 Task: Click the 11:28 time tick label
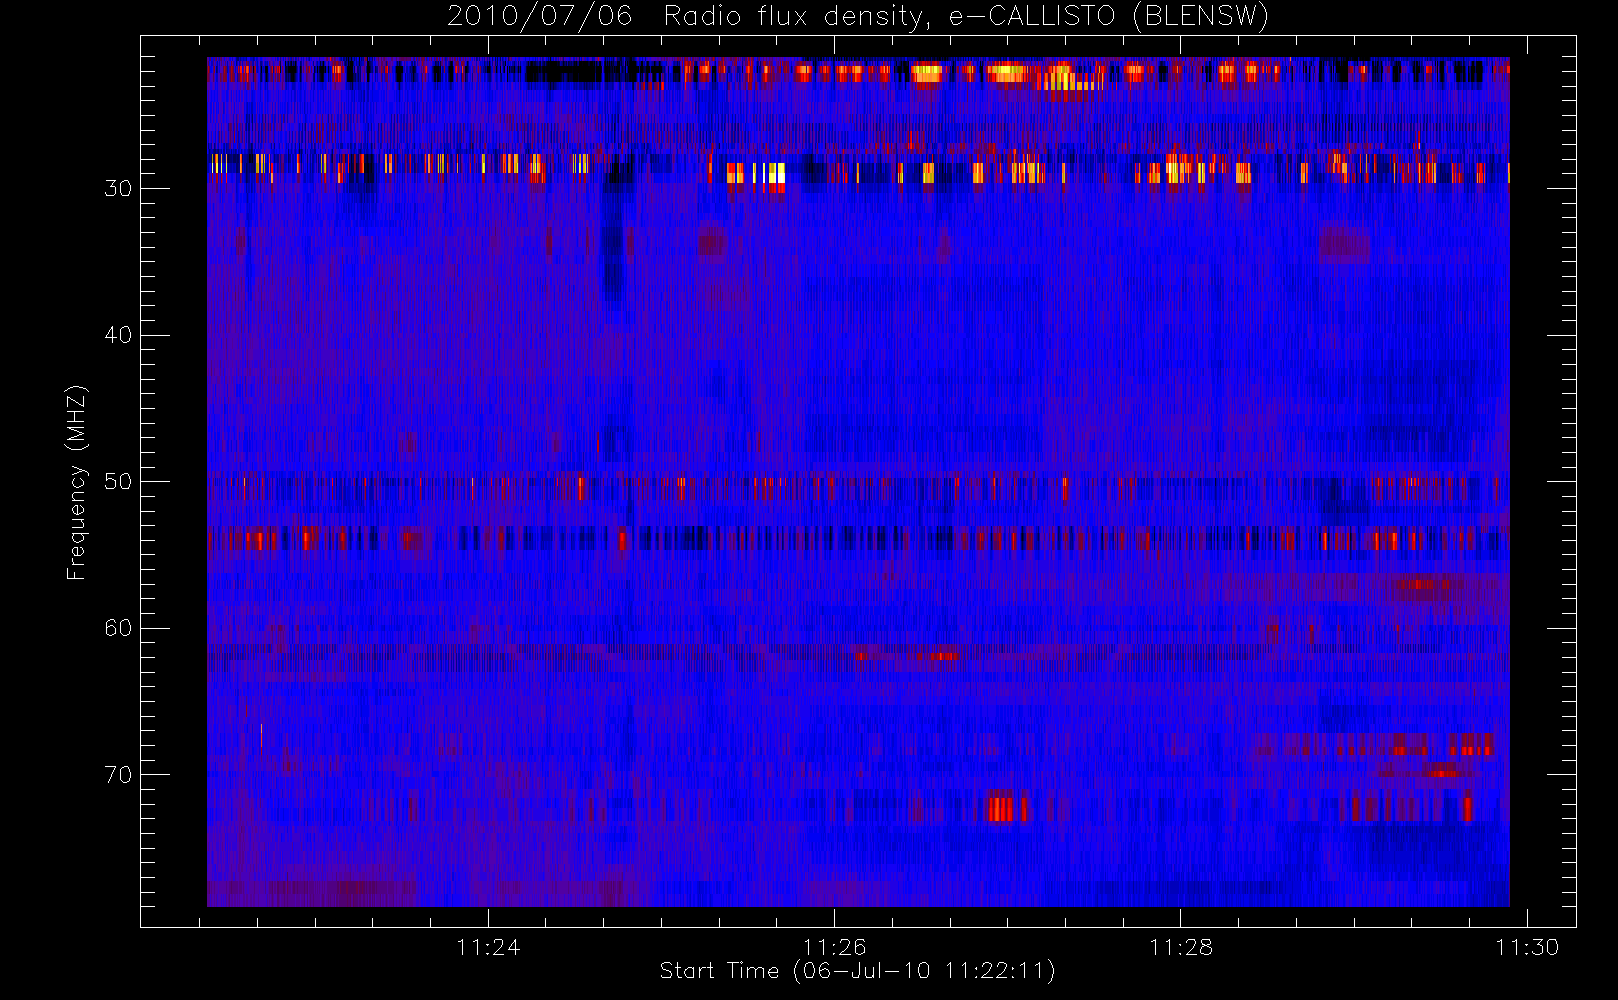[1181, 947]
